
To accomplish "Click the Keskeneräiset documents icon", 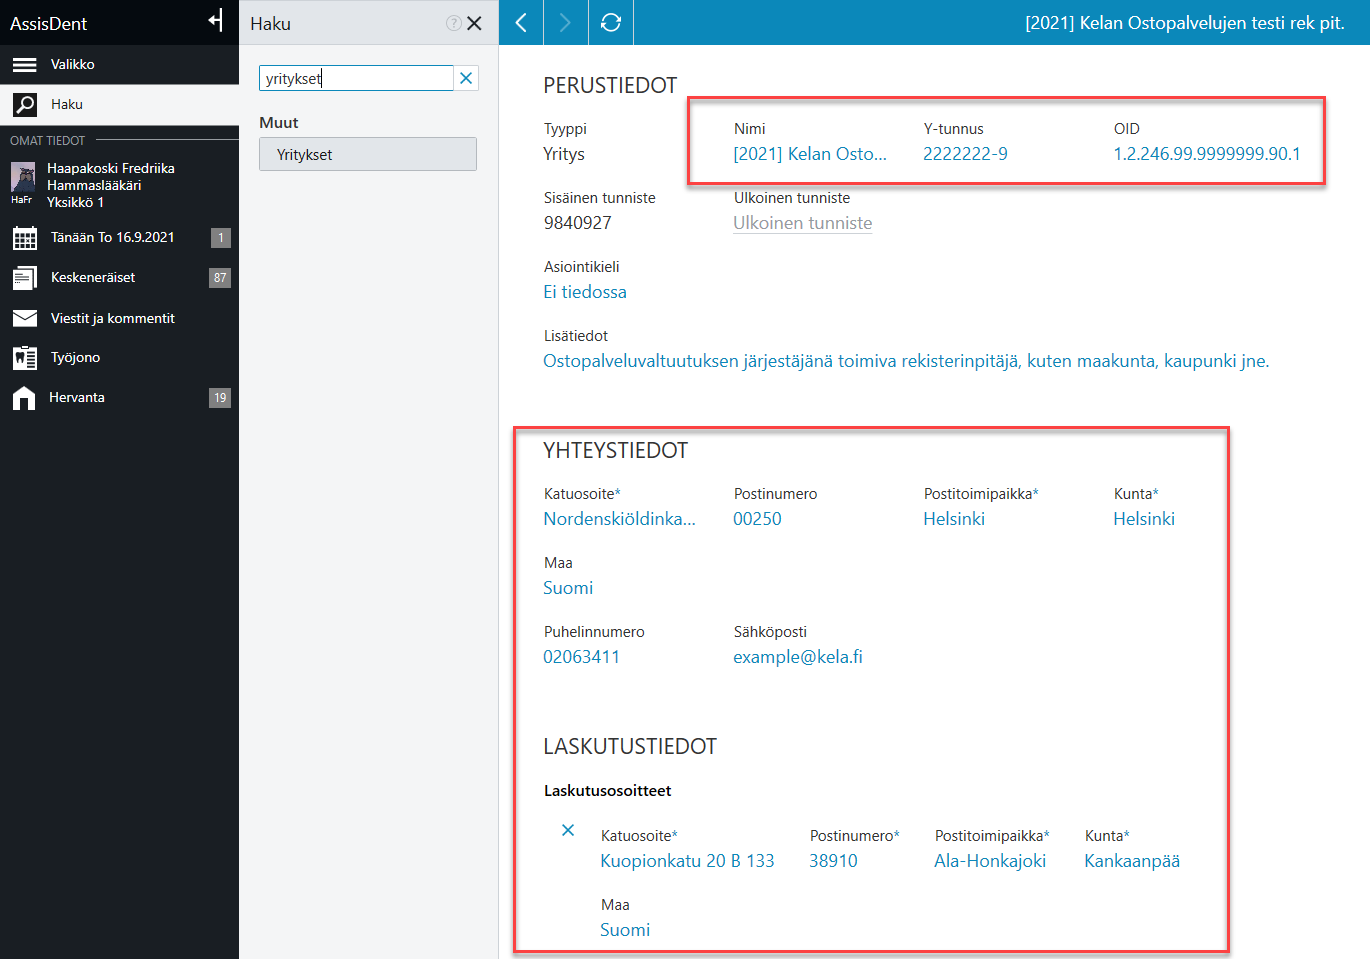I will coord(25,278).
